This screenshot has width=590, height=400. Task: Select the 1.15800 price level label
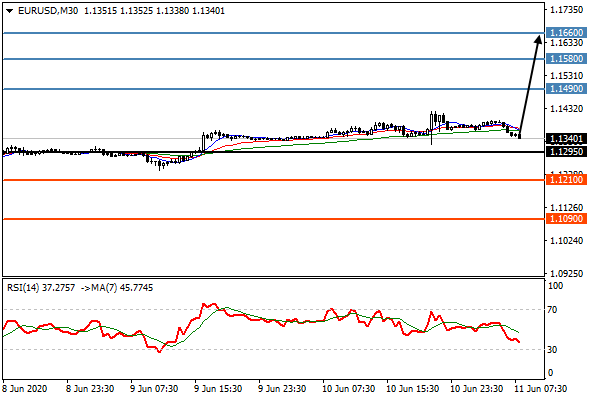pyautogui.click(x=566, y=59)
